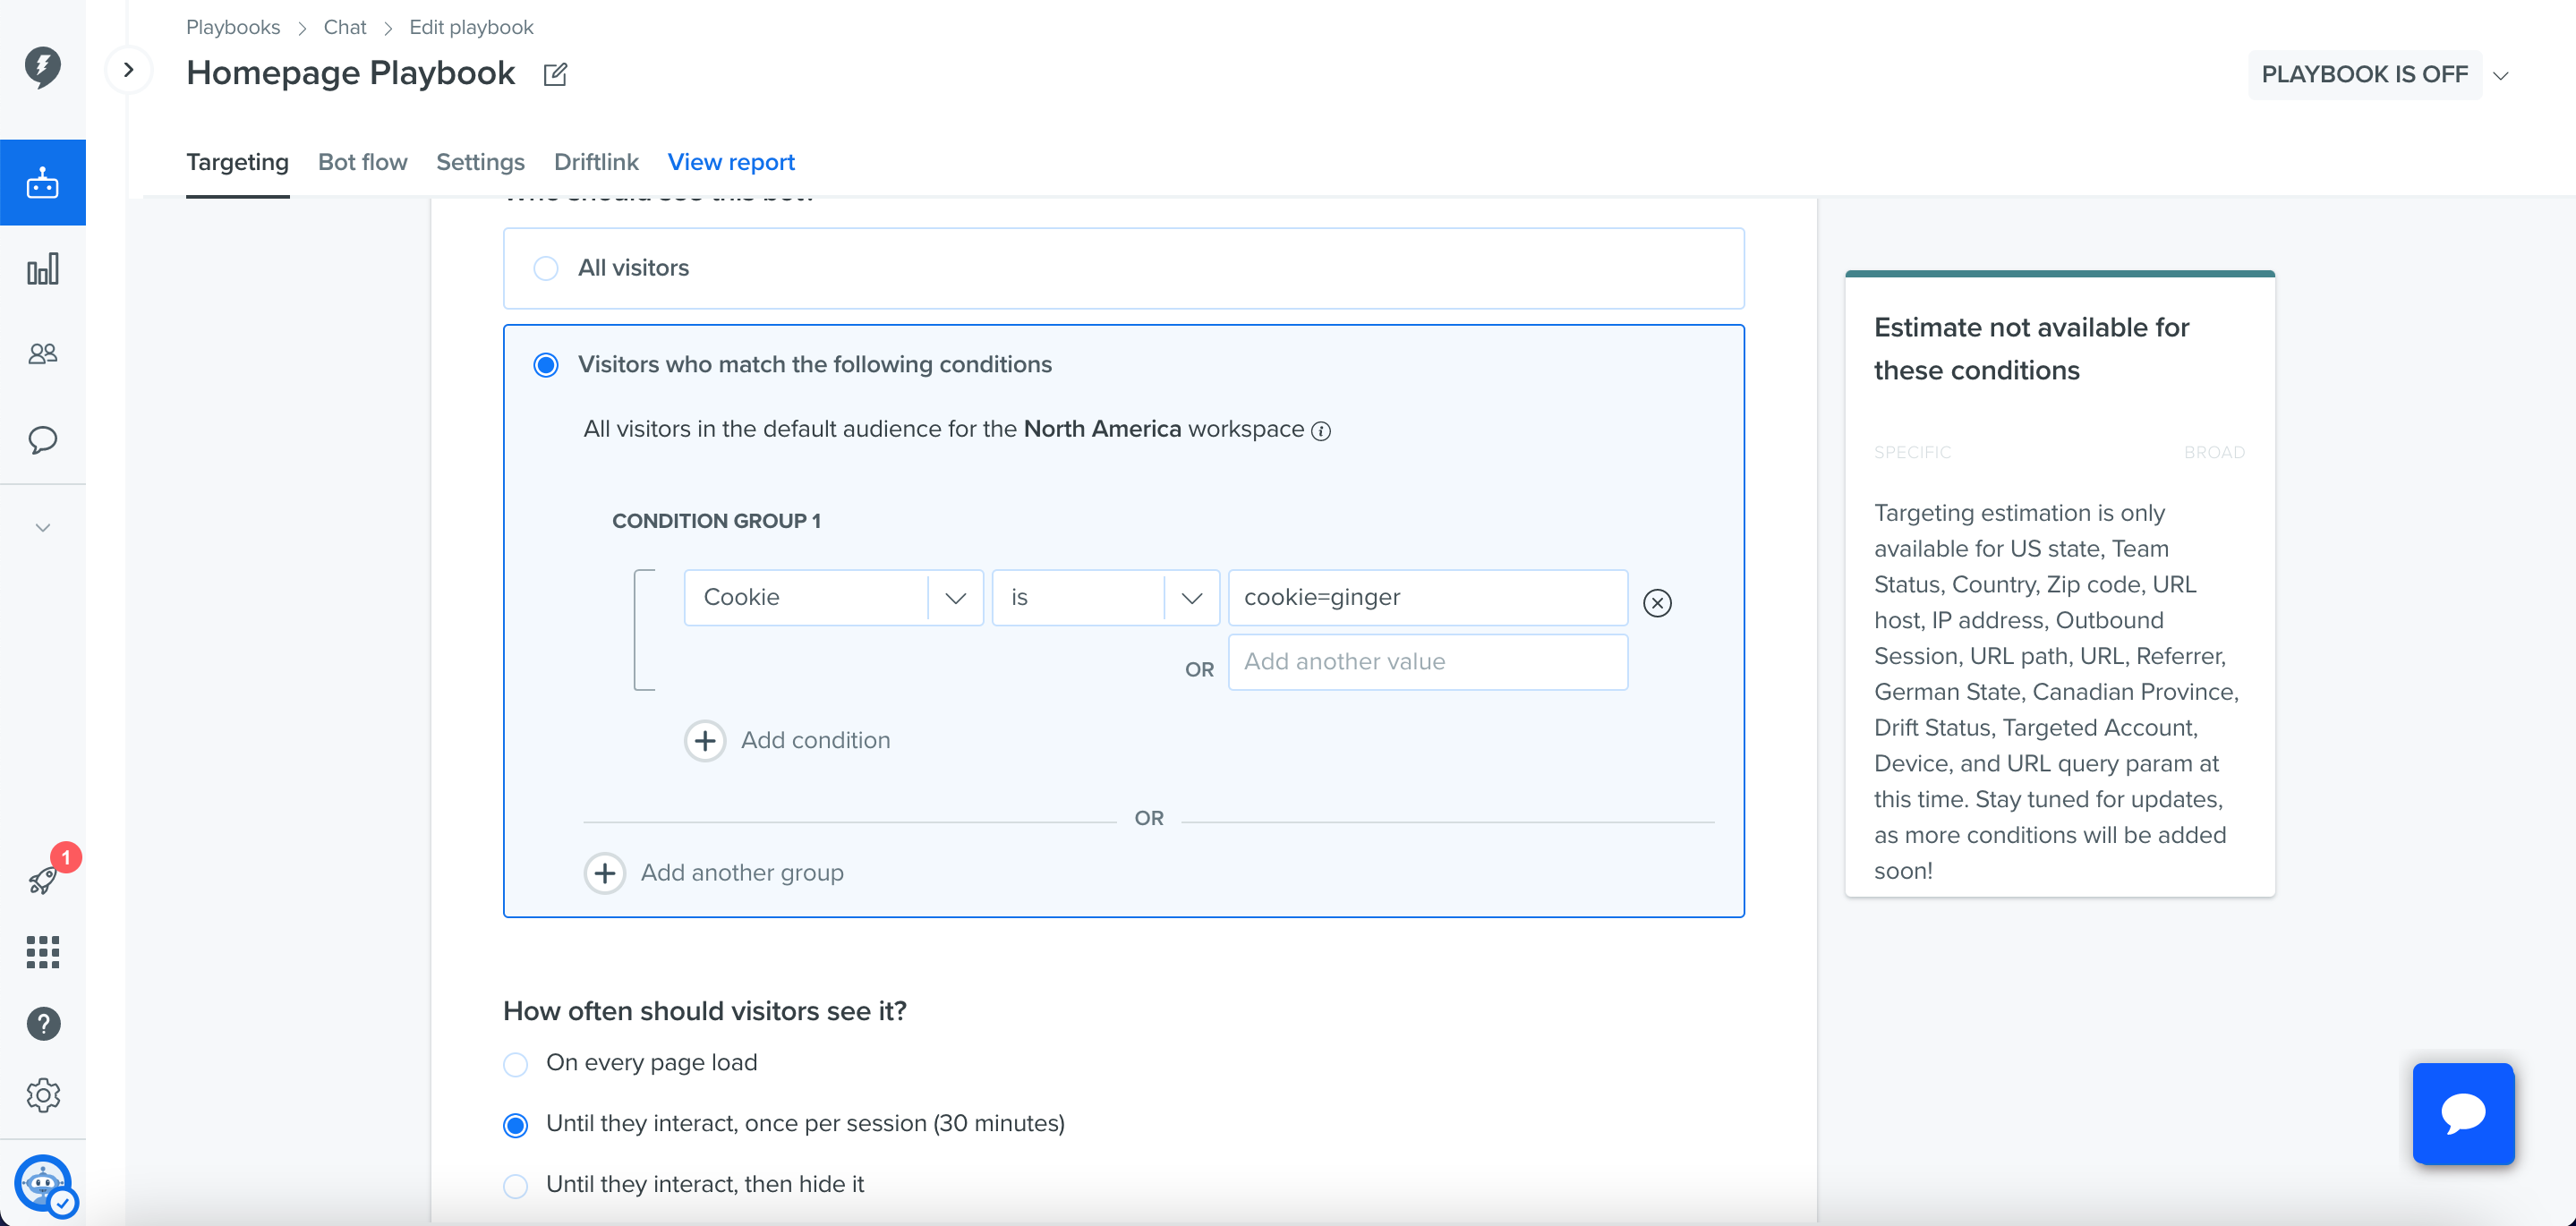Expand the sidebar panel with arrow button
Image resolution: width=2576 pixels, height=1226 pixels.
[x=129, y=70]
